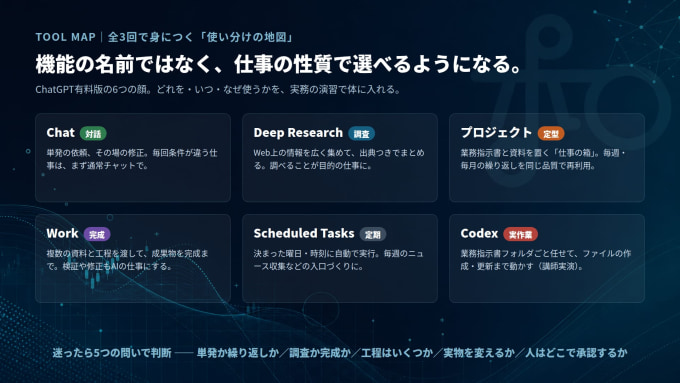Click the Scheduled Tasks card title
The width and height of the screenshot is (680, 383).
click(304, 233)
